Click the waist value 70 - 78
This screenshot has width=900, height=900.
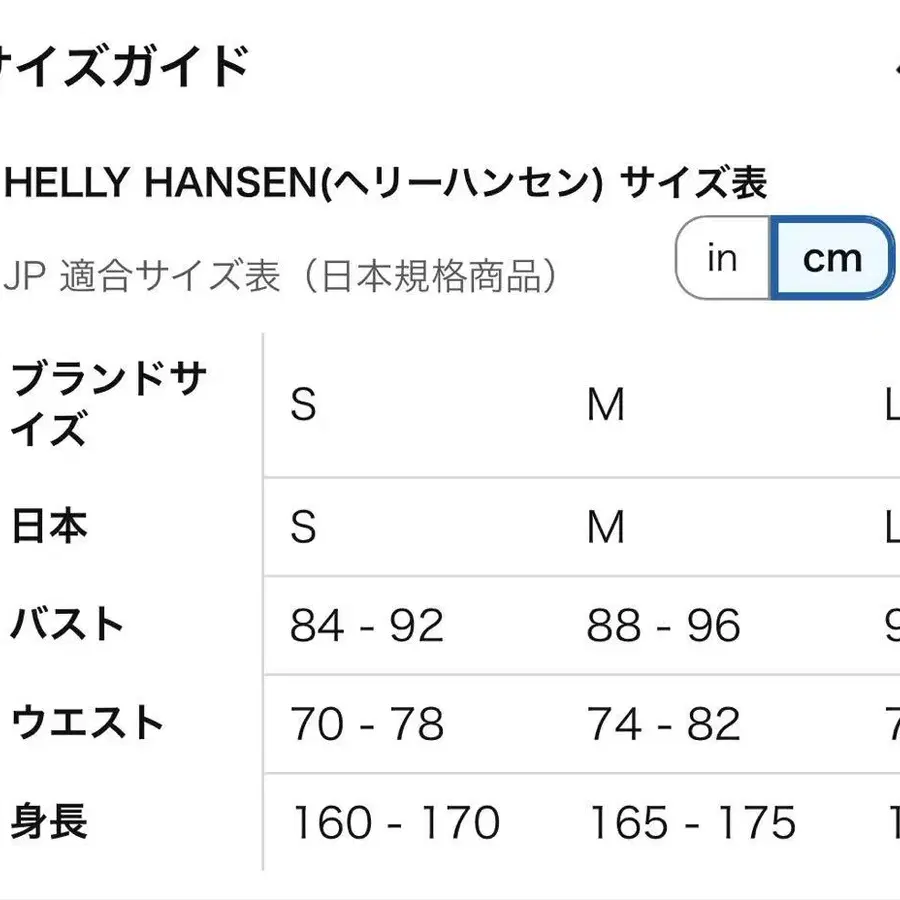tap(367, 724)
